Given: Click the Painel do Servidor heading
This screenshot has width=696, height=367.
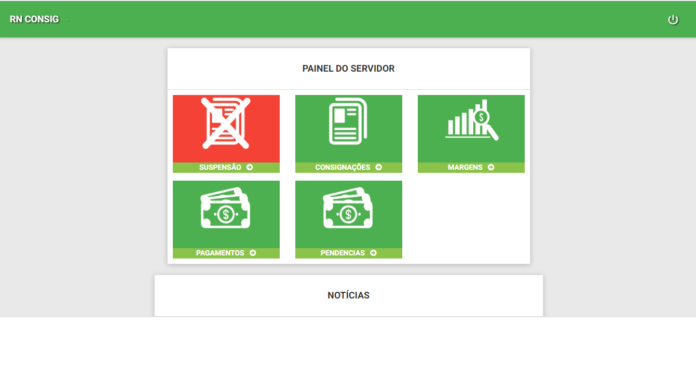Looking at the screenshot, I should (x=348, y=68).
